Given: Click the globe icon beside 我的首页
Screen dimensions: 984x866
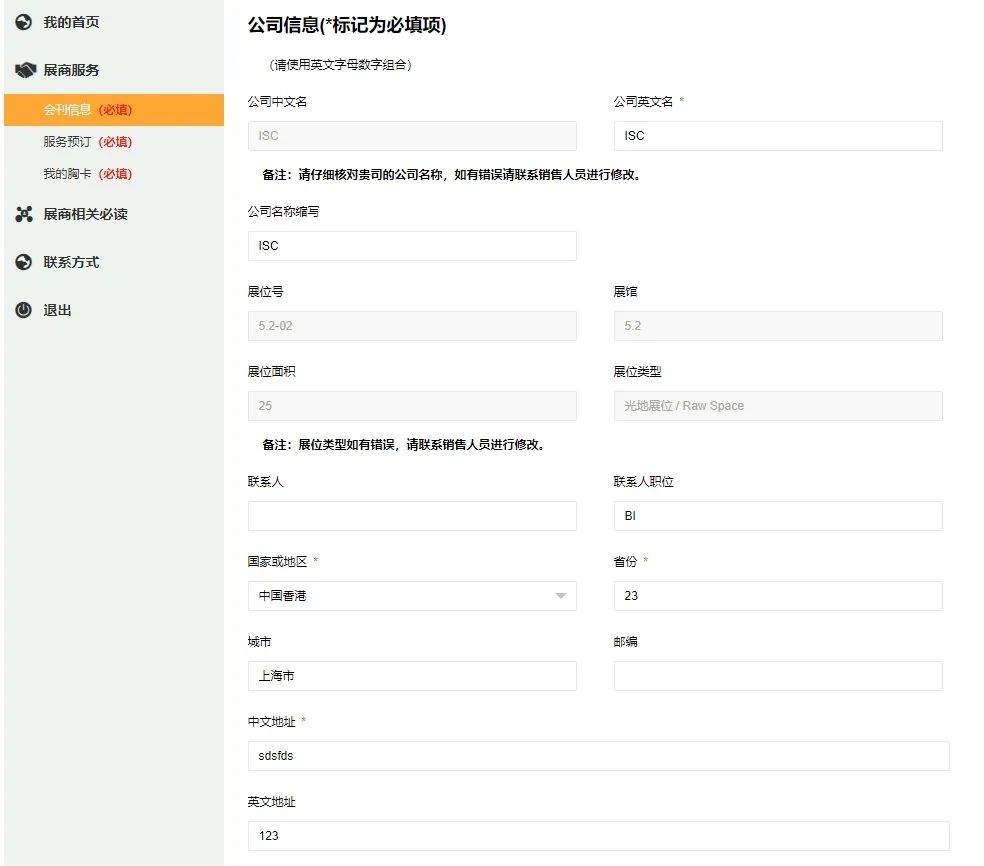Looking at the screenshot, I should pyautogui.click(x=24, y=22).
